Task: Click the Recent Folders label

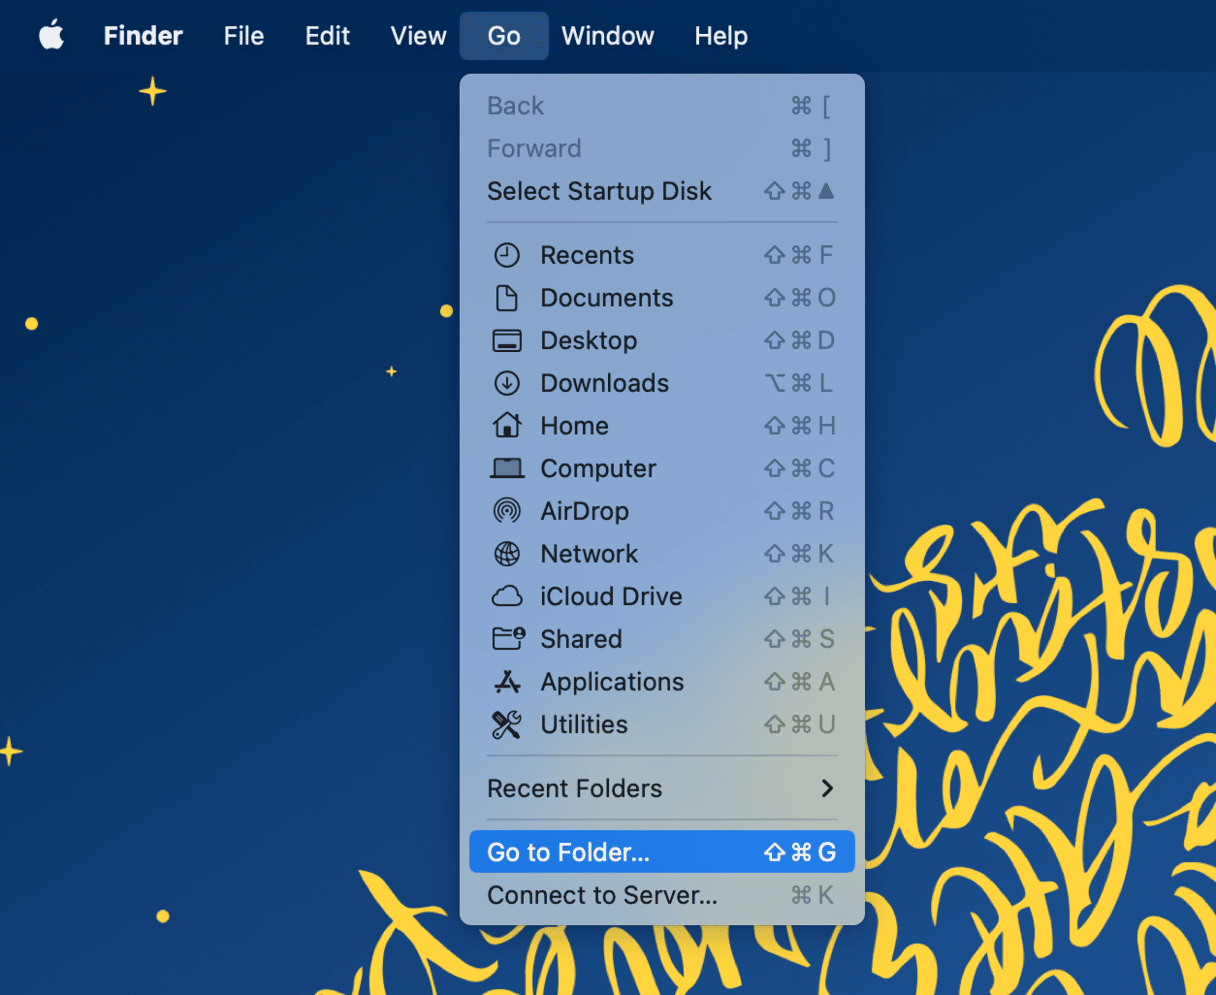Action: (574, 789)
